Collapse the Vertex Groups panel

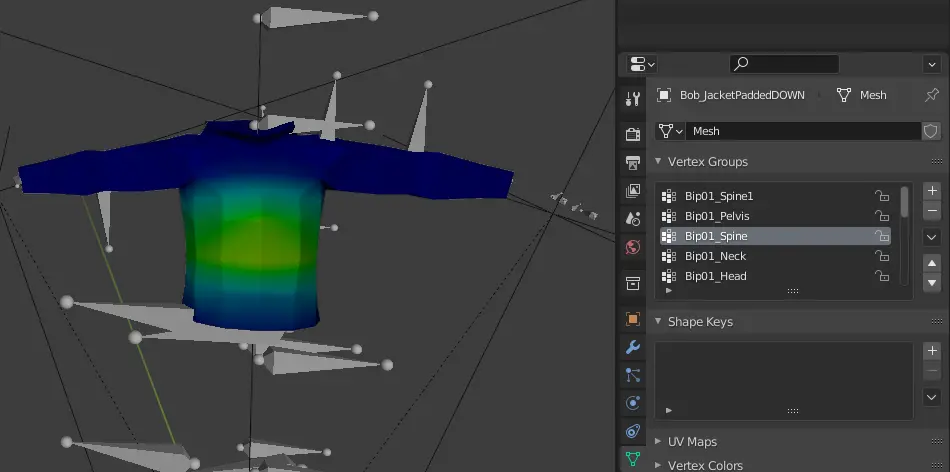coord(702,162)
